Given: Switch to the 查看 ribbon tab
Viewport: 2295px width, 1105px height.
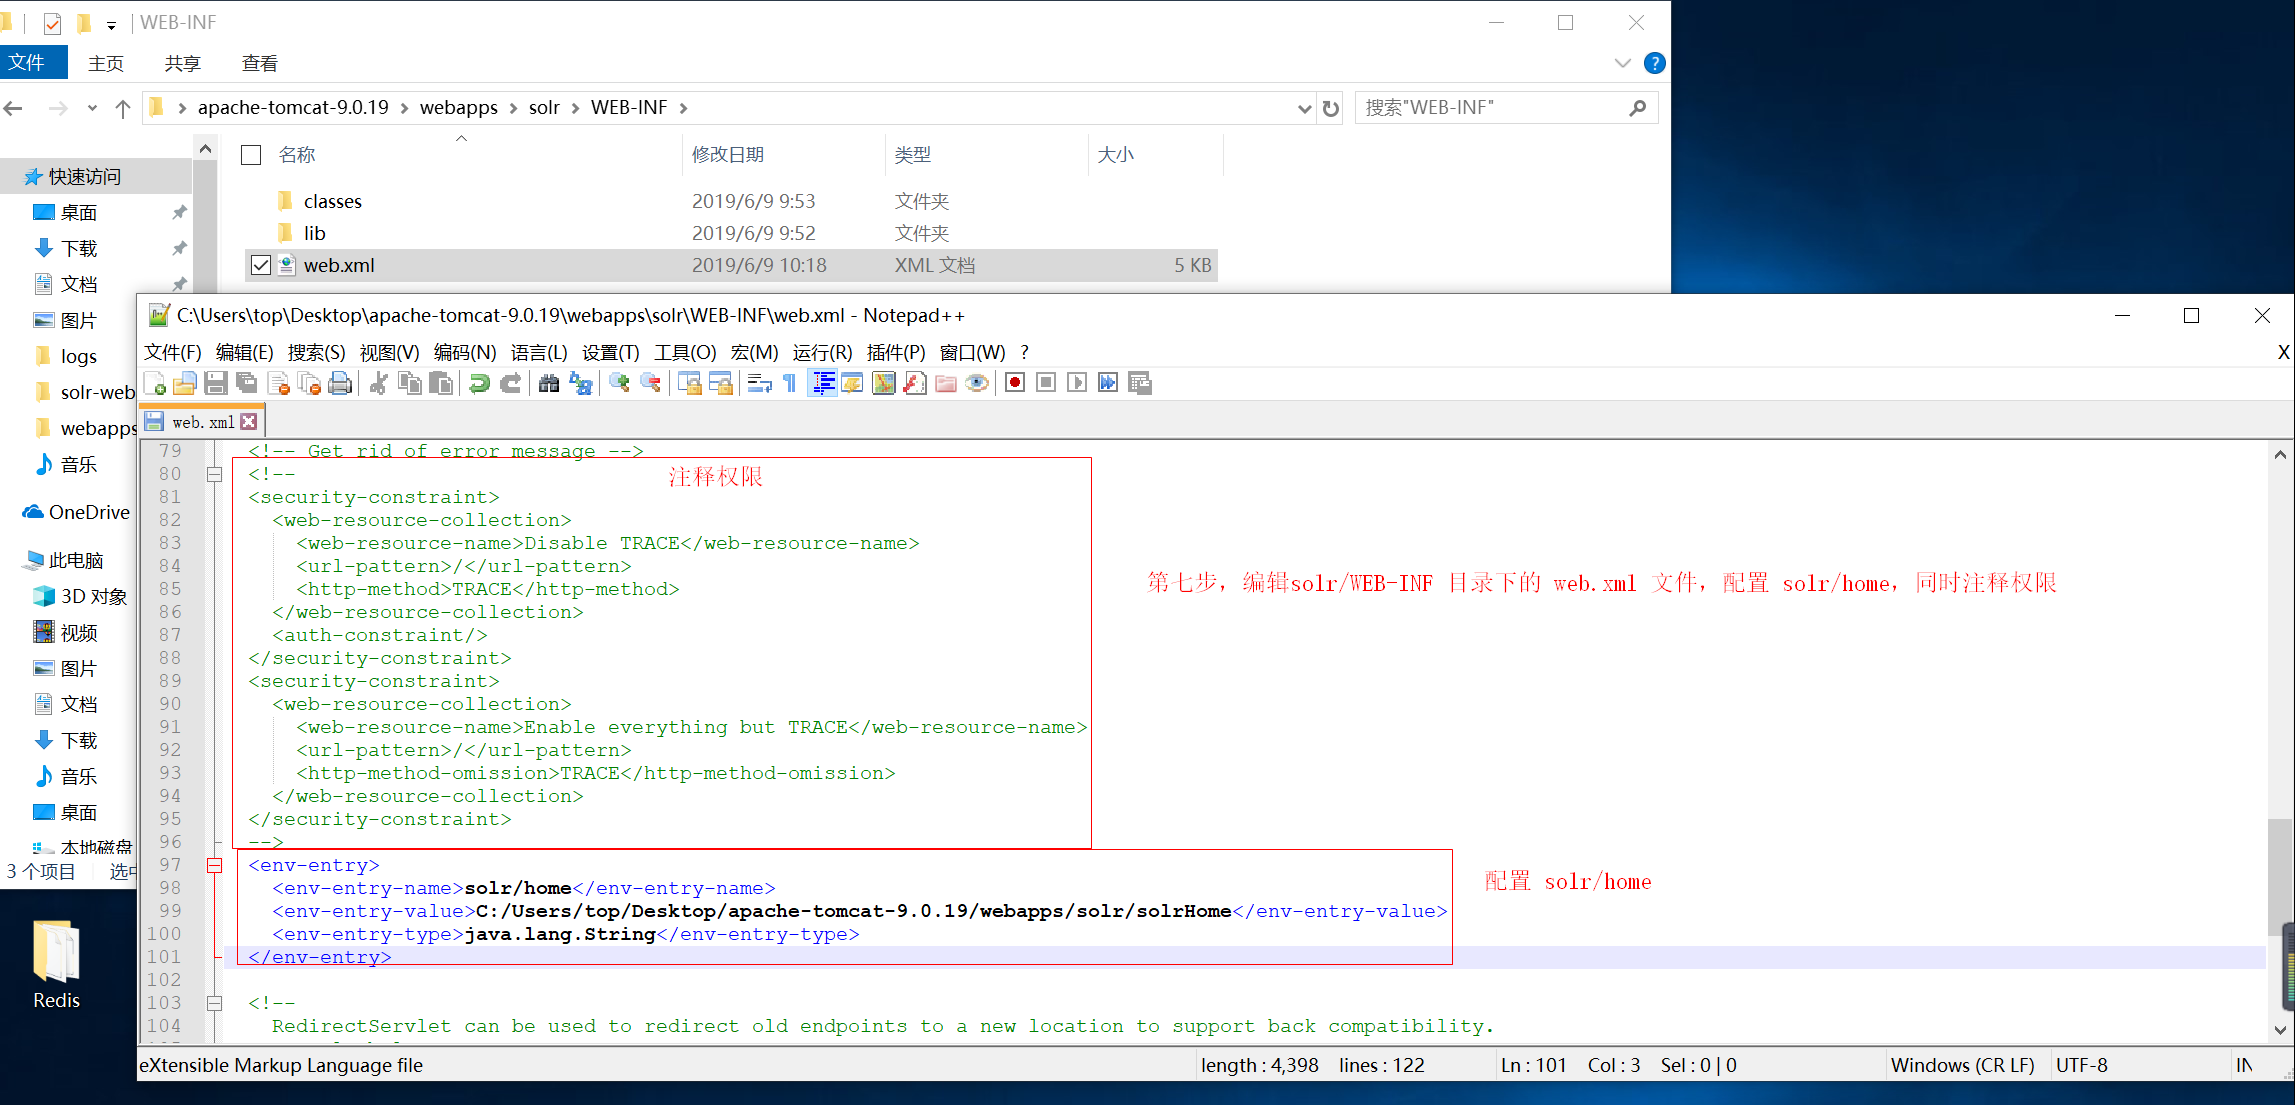Looking at the screenshot, I should pos(259,63).
